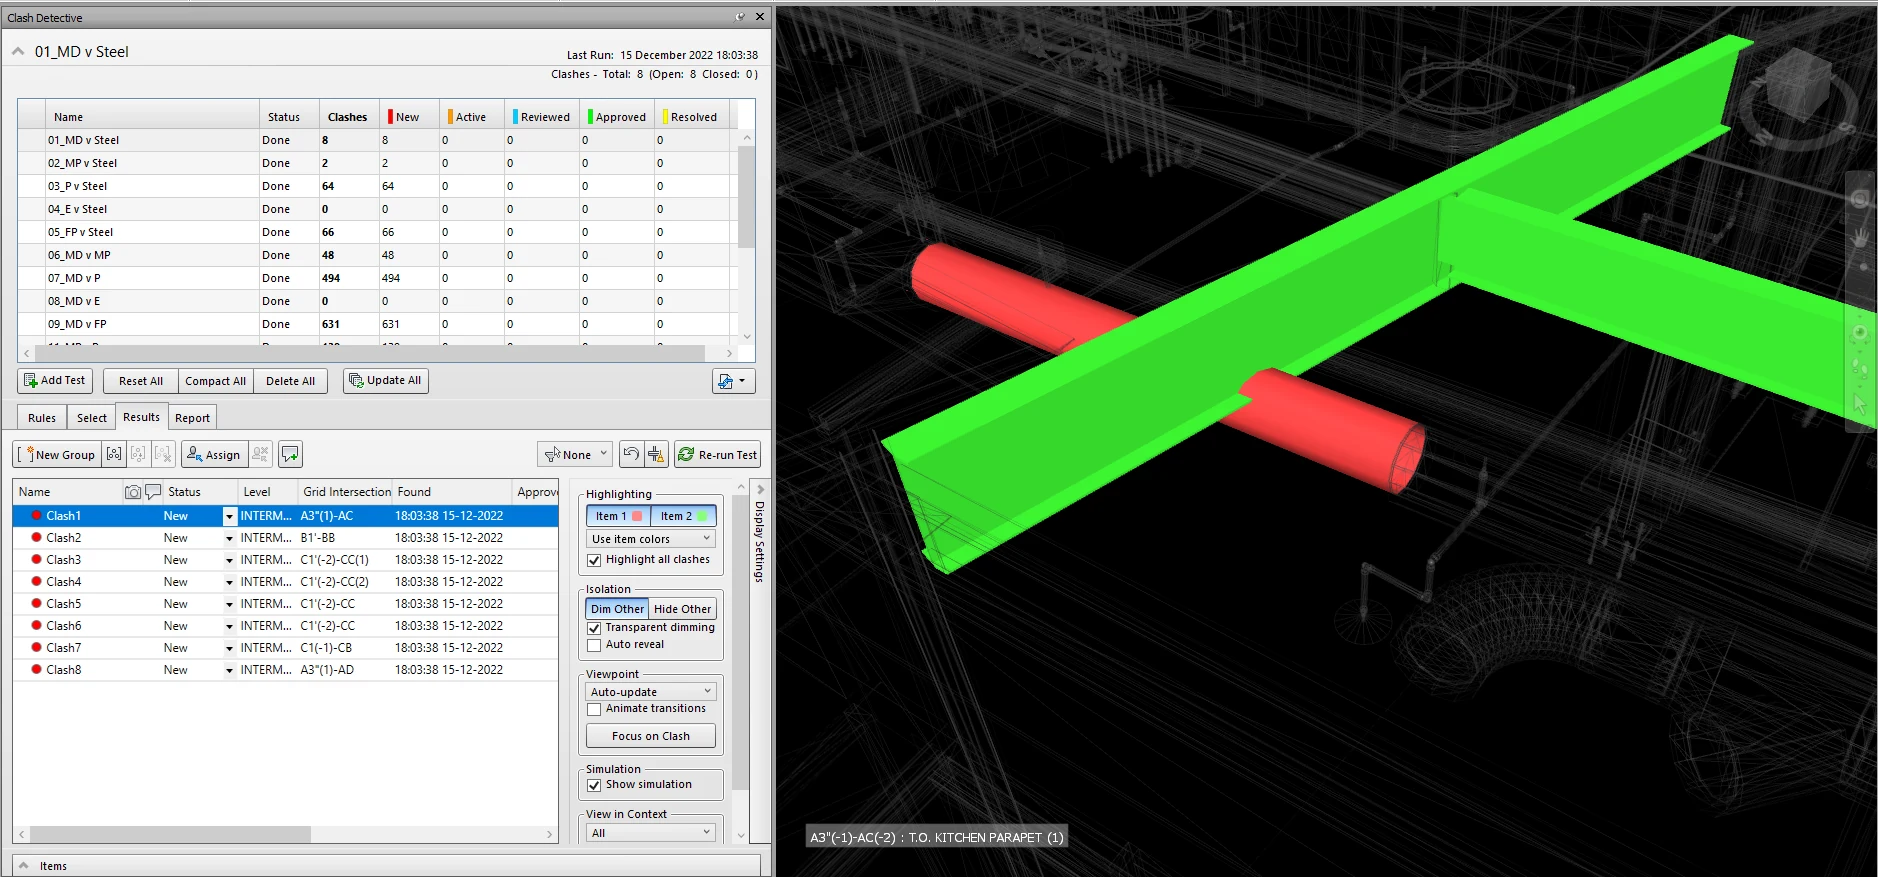Screen dimensions: 1878x877
Task: Open the Use item colors dropdown
Action: click(651, 539)
